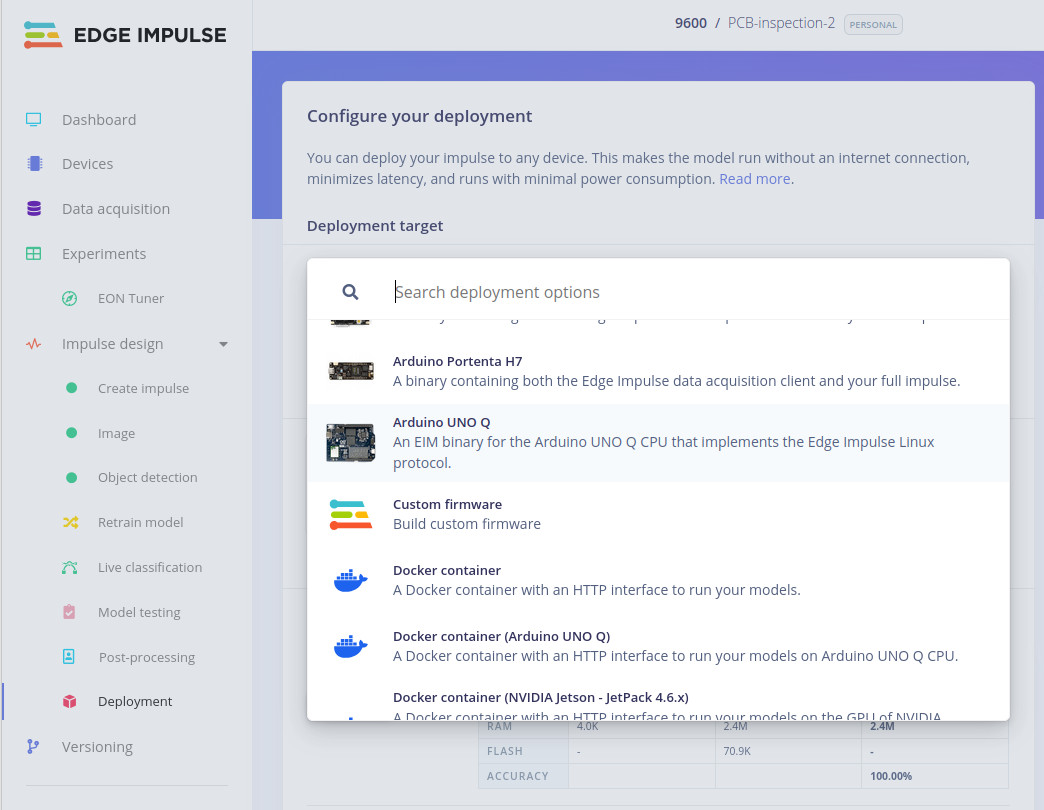Open Post-processing

146,658
